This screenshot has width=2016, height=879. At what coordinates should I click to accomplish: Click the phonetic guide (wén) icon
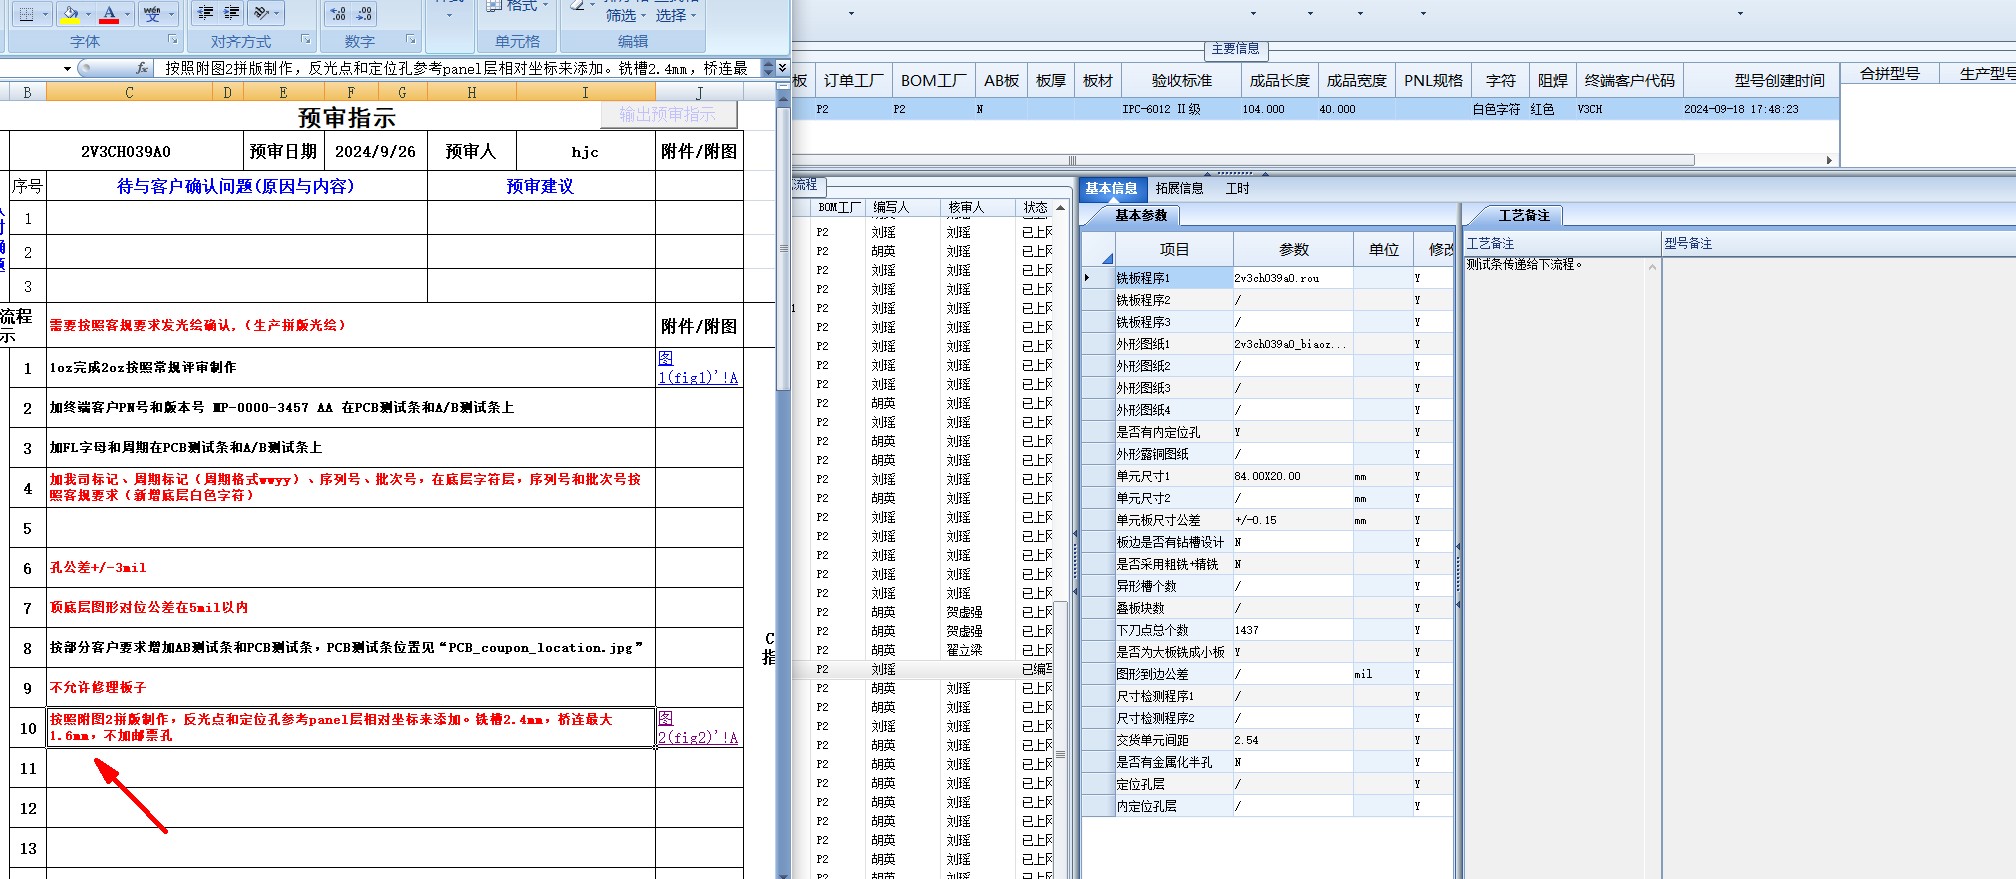coord(151,13)
